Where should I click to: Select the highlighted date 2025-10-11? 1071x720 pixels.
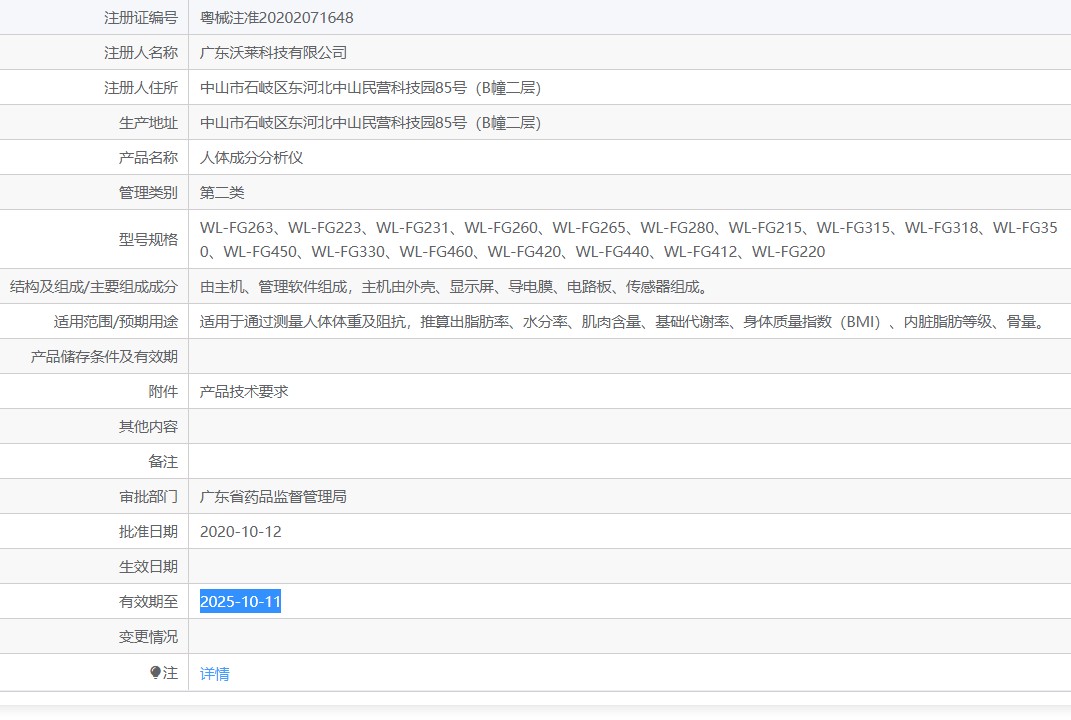[240, 601]
